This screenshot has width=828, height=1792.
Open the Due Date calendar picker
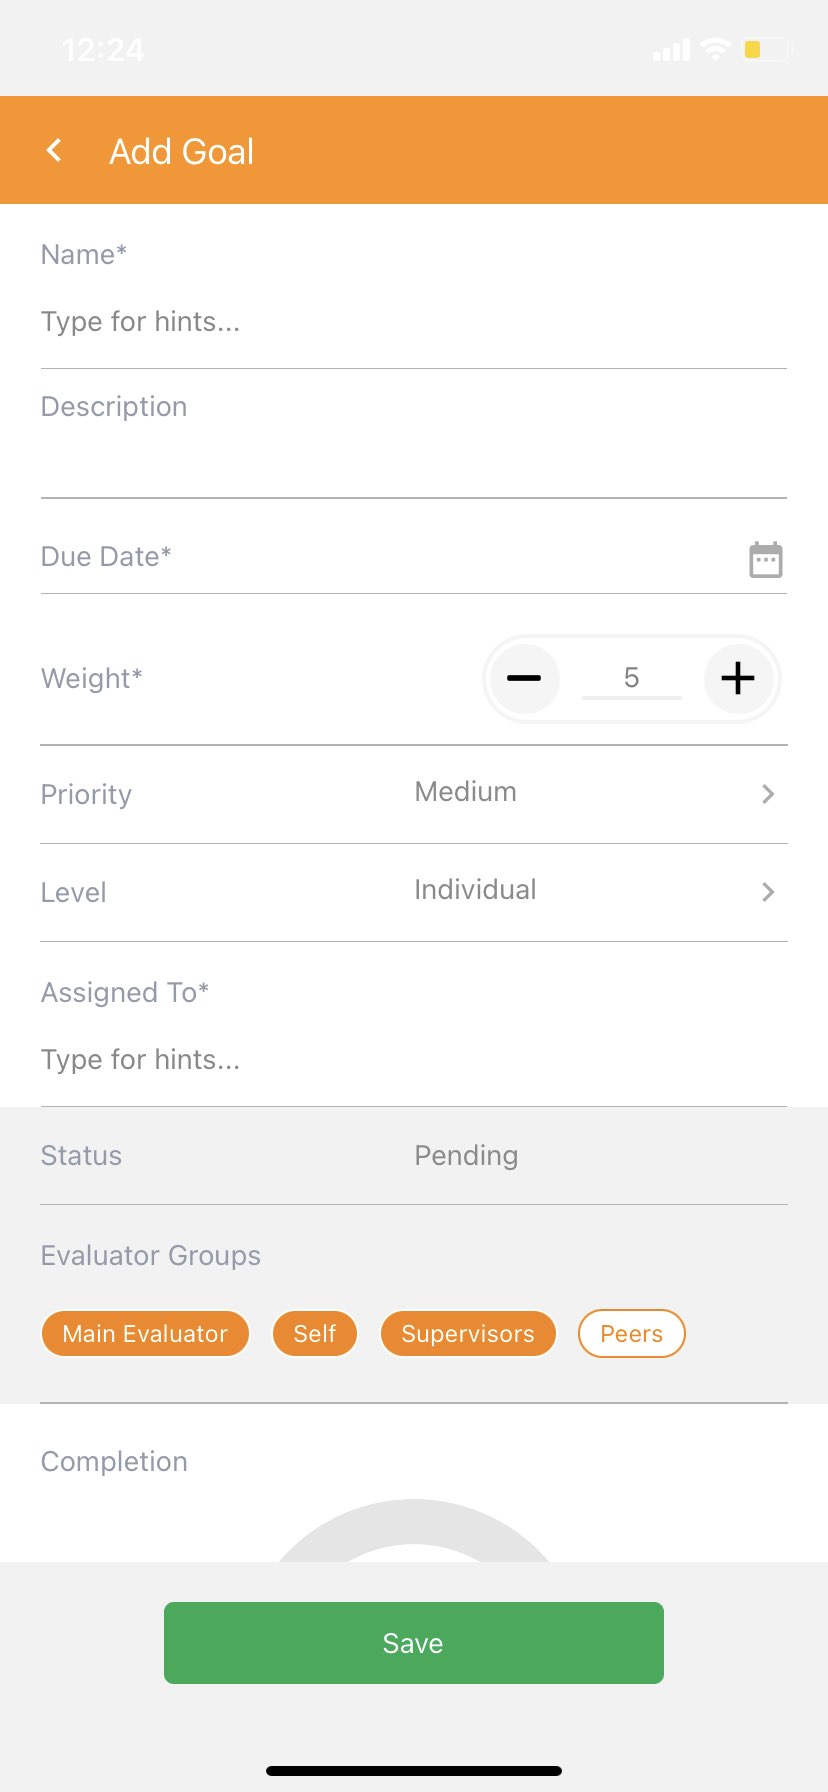click(x=766, y=559)
